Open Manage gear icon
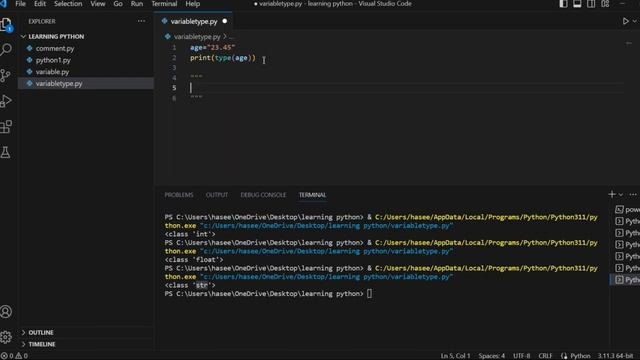 click(6, 337)
